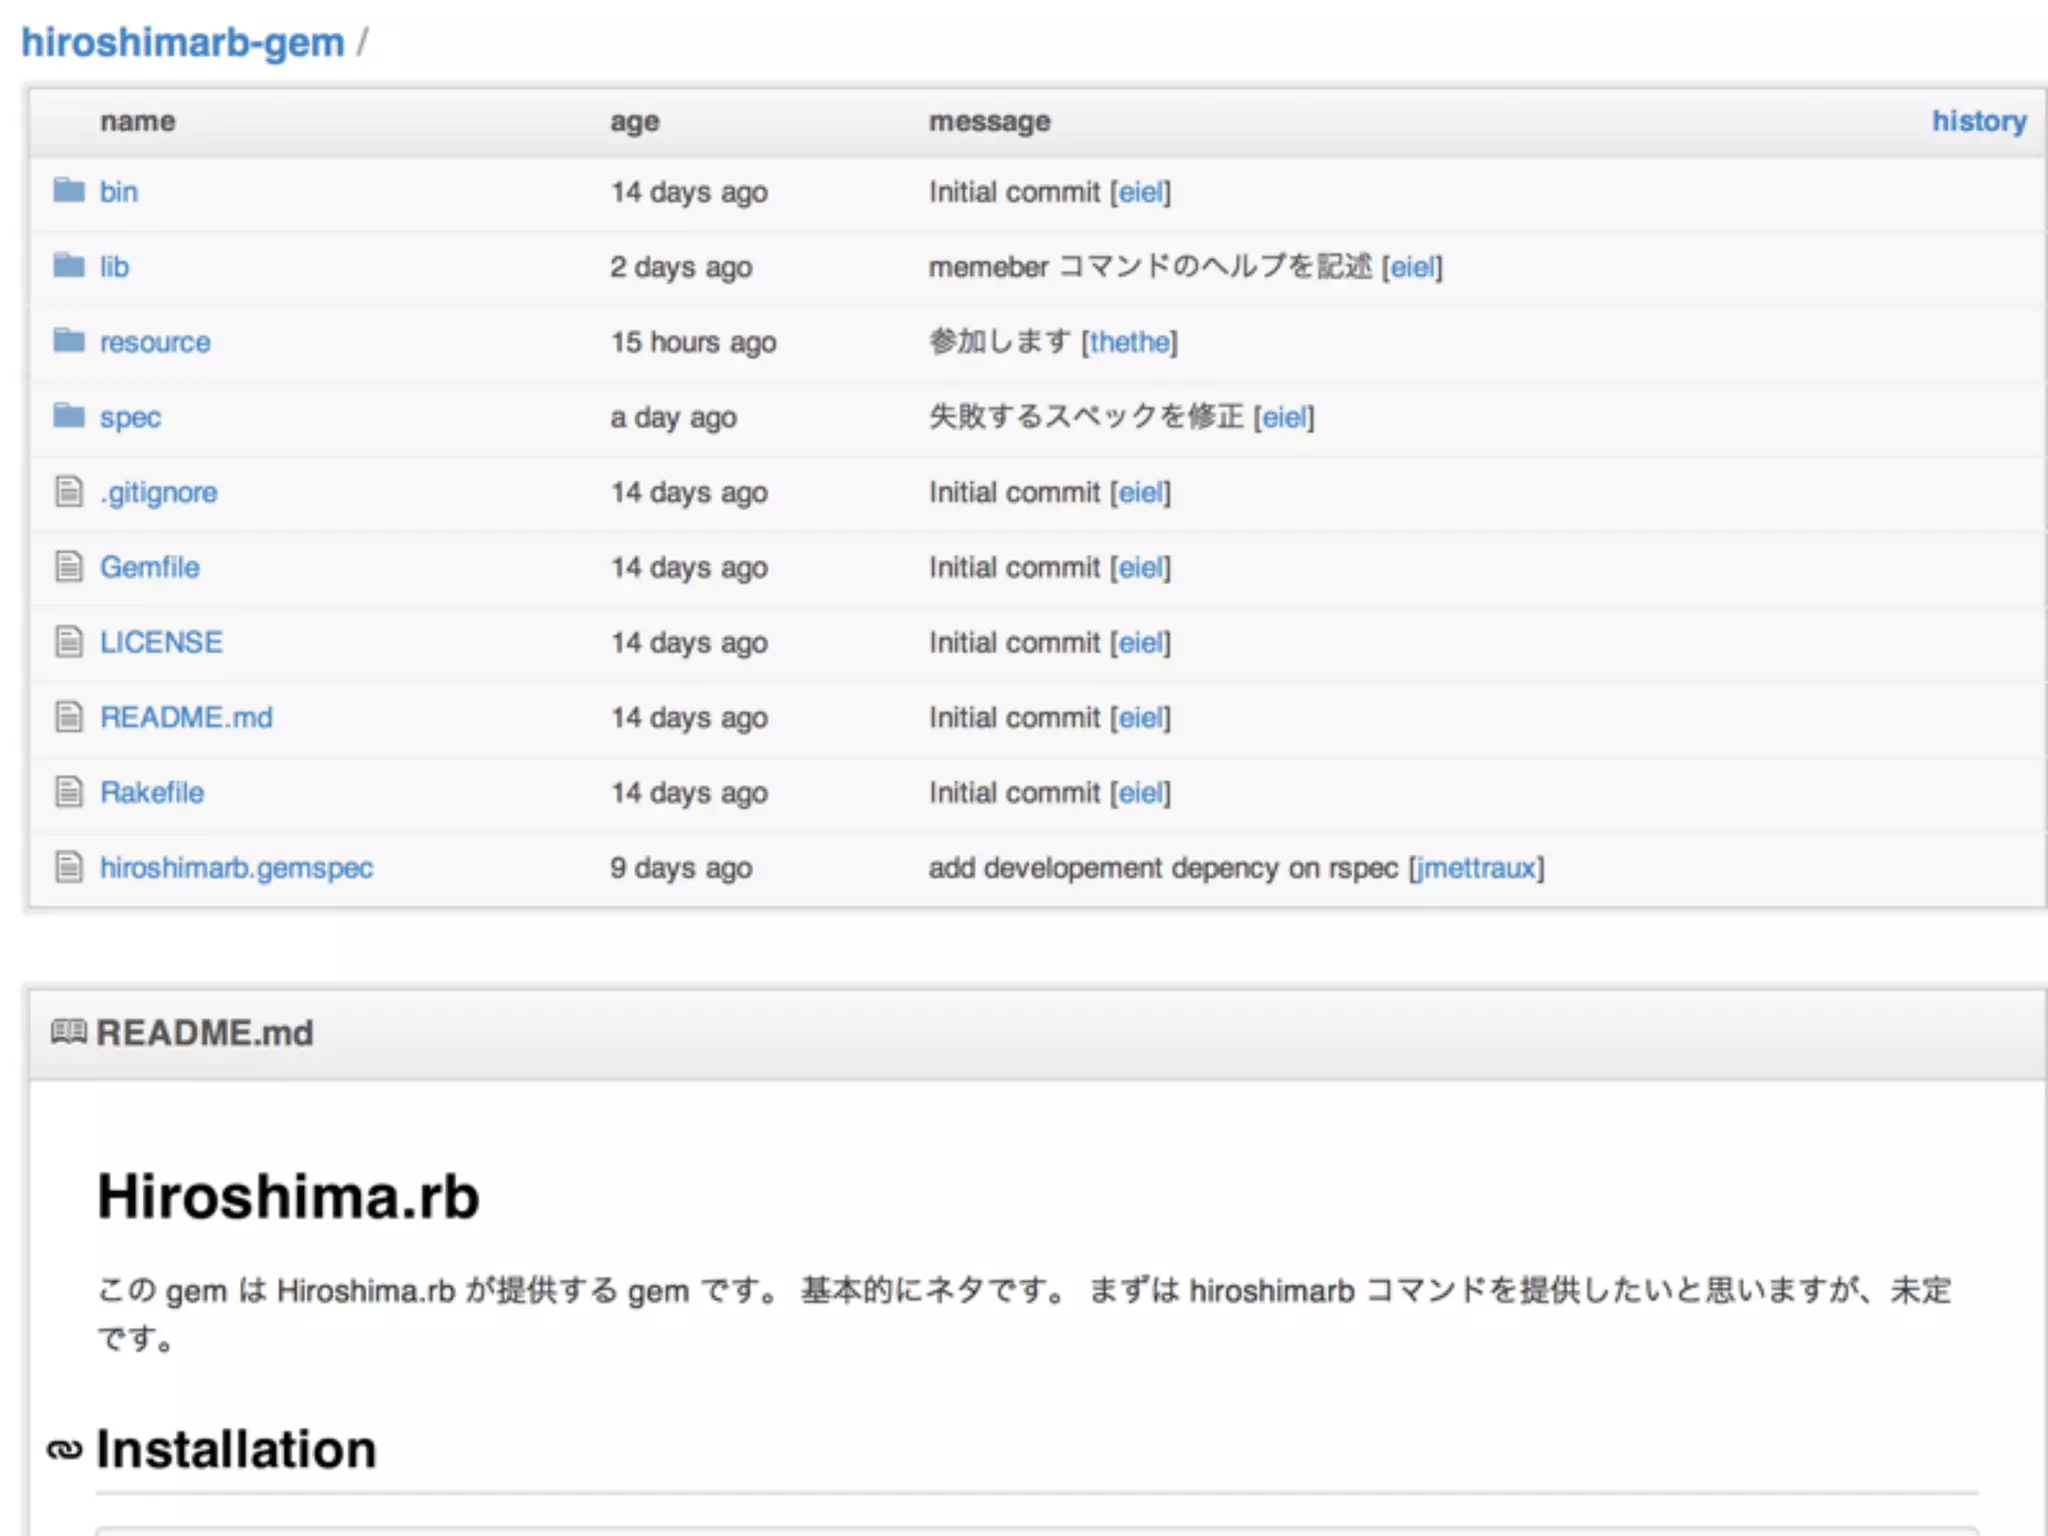Open the hiroshimarb-gem breadcrumb link

(183, 43)
